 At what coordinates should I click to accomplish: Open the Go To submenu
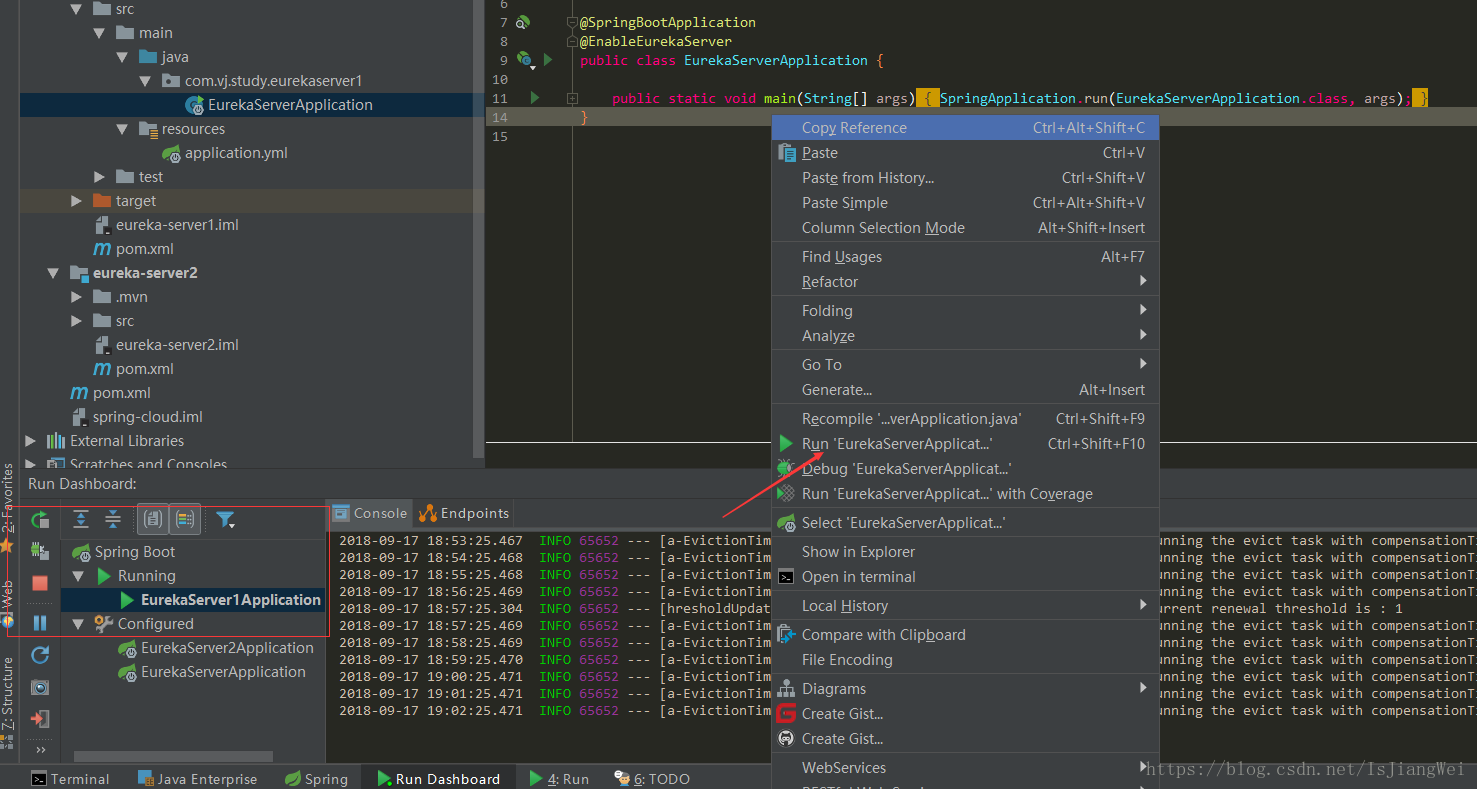click(966, 365)
